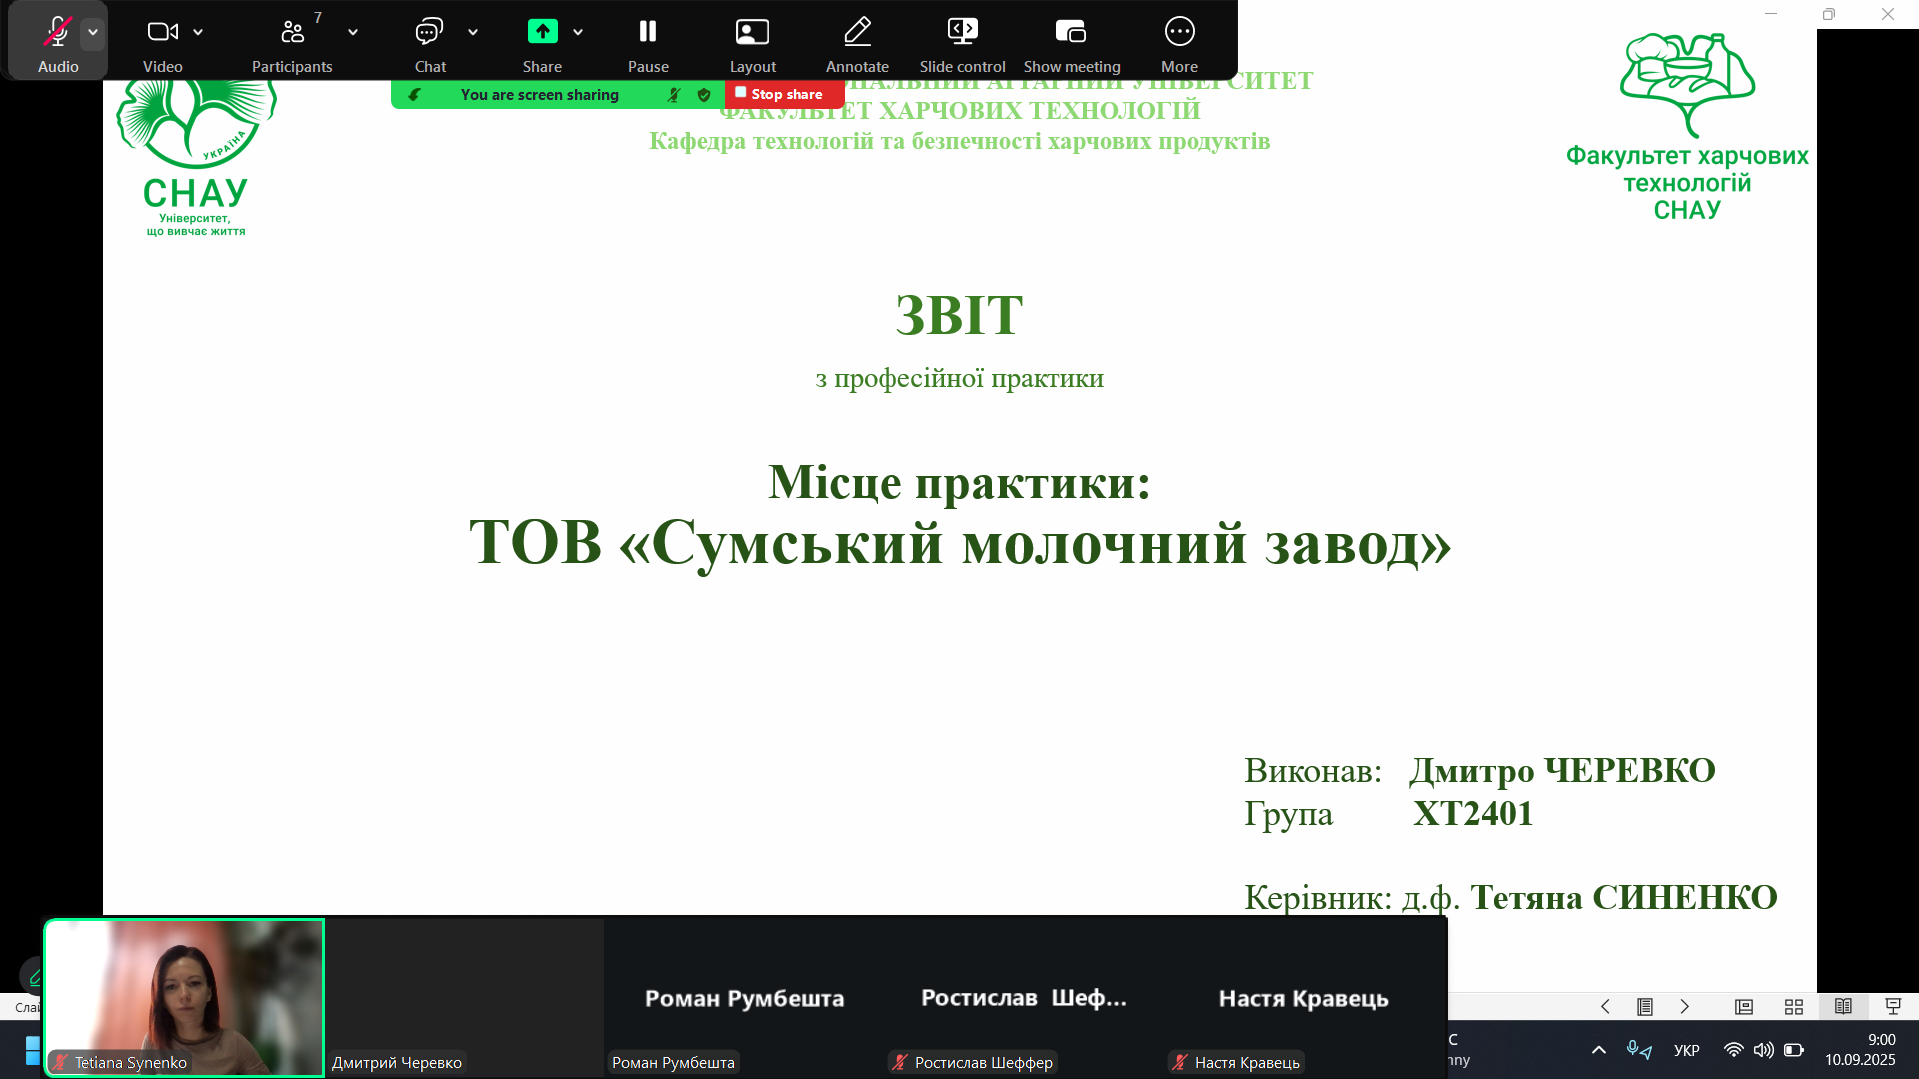Minimize the presentation window
Viewport: 1919px width, 1079px height.
1771,14
